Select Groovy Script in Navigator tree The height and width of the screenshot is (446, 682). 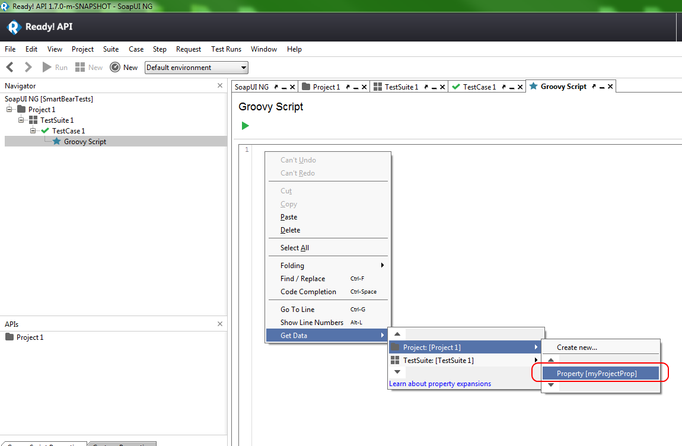click(85, 141)
